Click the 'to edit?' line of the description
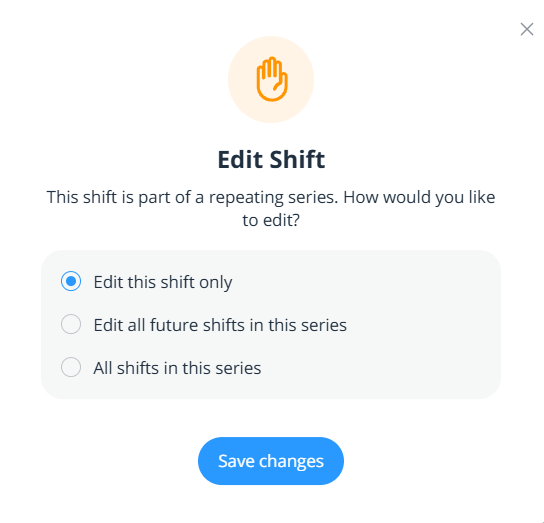Screen dimensions: 544x523 pos(271,220)
